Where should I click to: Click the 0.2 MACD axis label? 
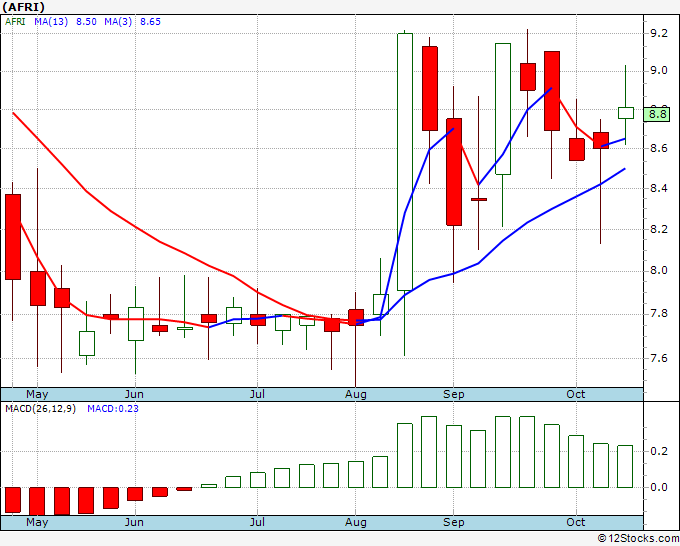click(659, 451)
